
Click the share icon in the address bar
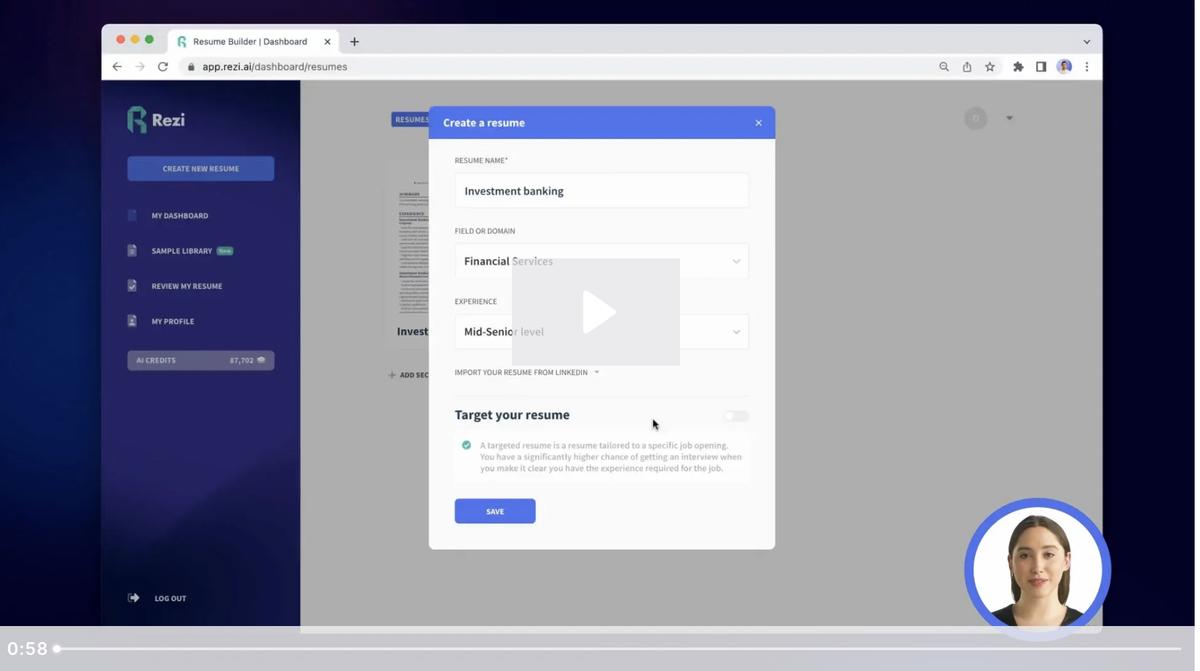967,67
